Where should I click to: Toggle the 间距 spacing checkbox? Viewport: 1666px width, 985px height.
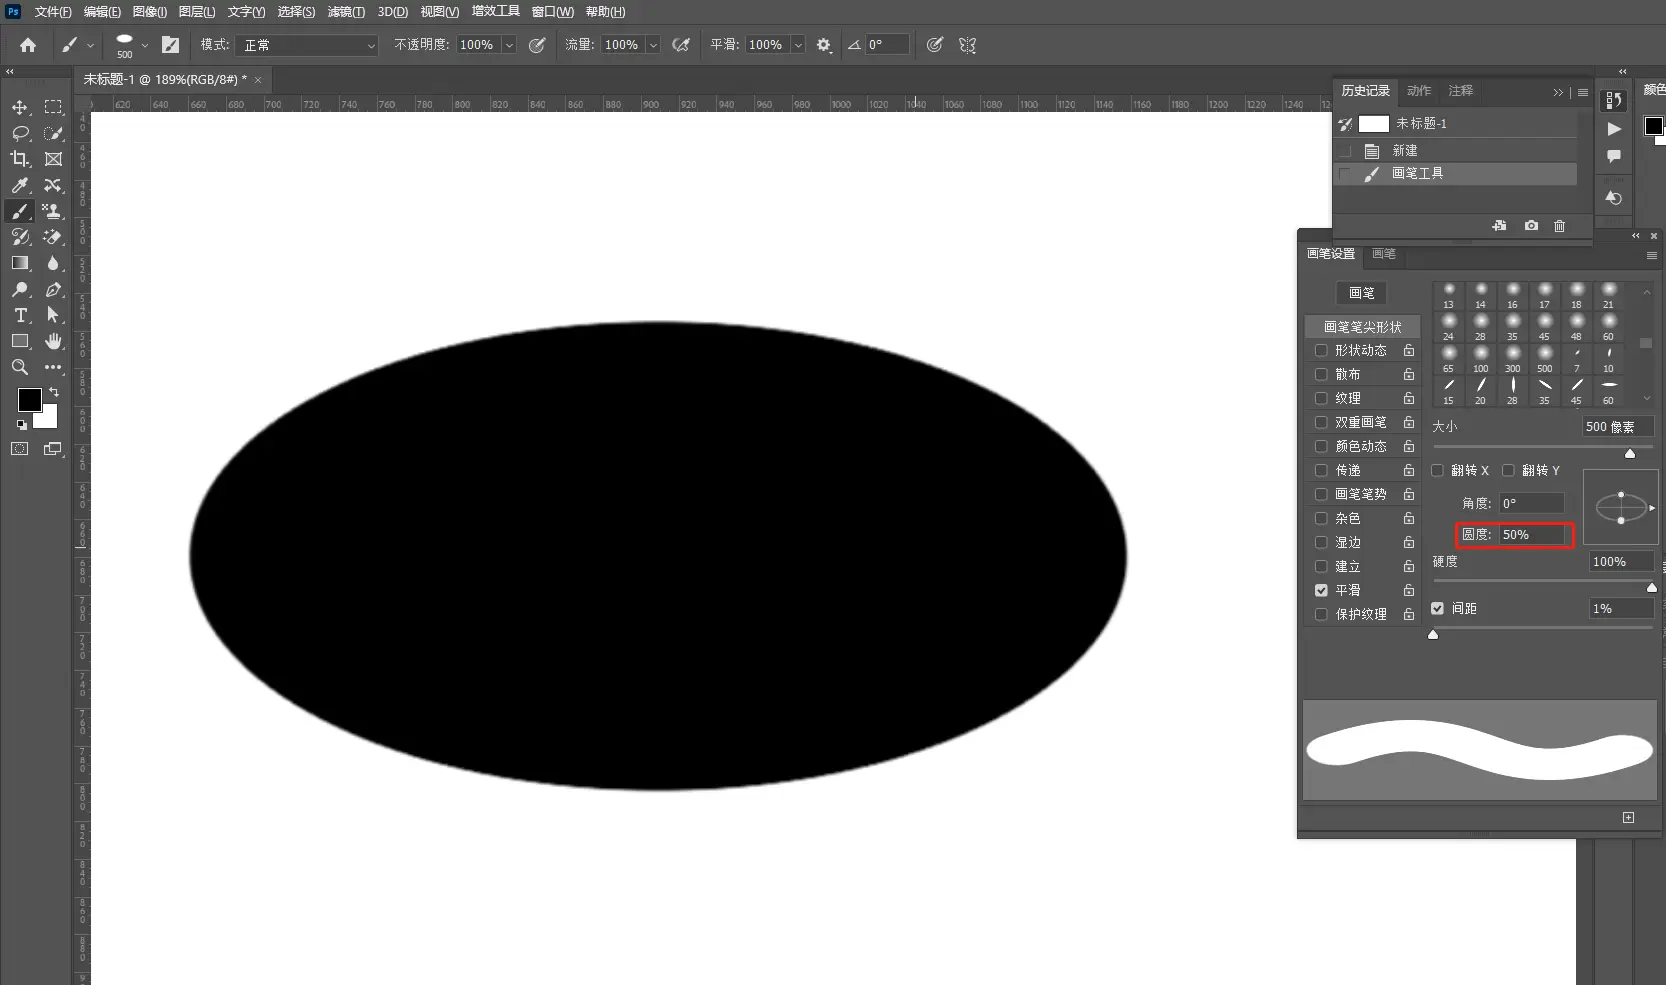pos(1437,608)
